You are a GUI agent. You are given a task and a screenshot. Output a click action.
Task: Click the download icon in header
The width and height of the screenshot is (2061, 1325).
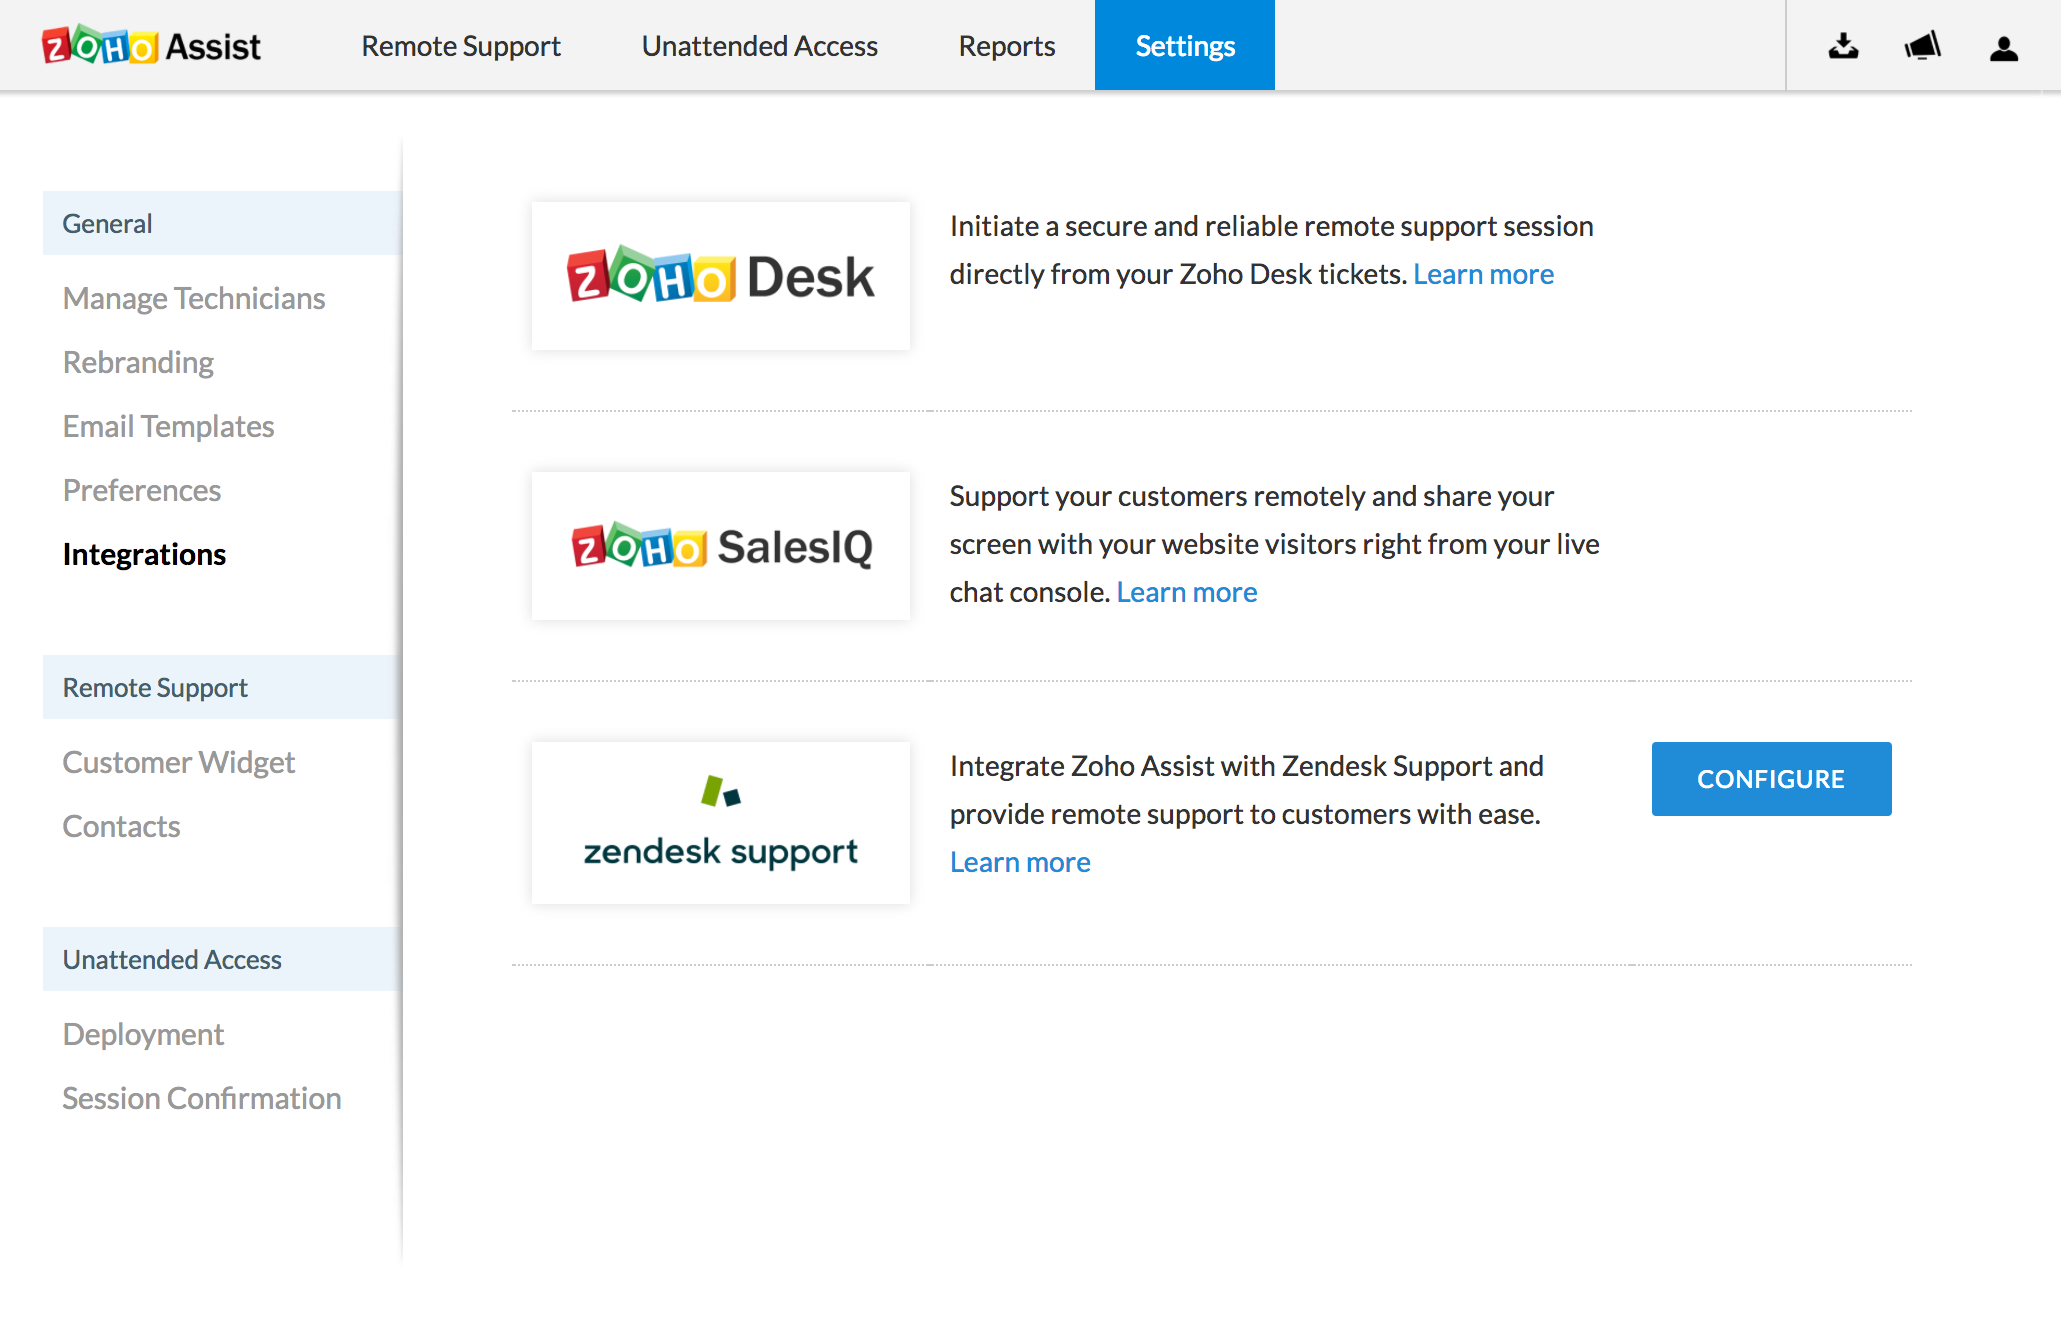pos(1843,46)
